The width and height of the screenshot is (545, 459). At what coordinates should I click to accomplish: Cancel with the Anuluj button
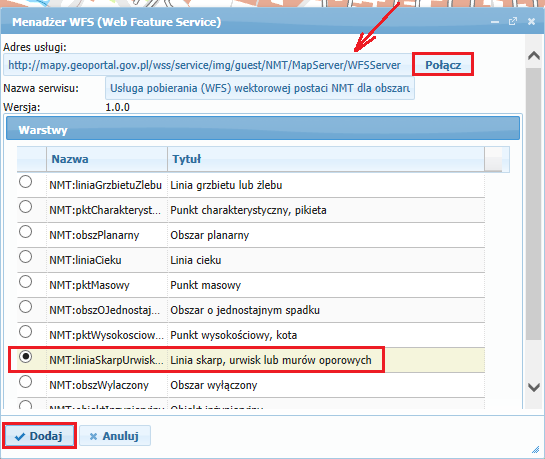(x=115, y=436)
